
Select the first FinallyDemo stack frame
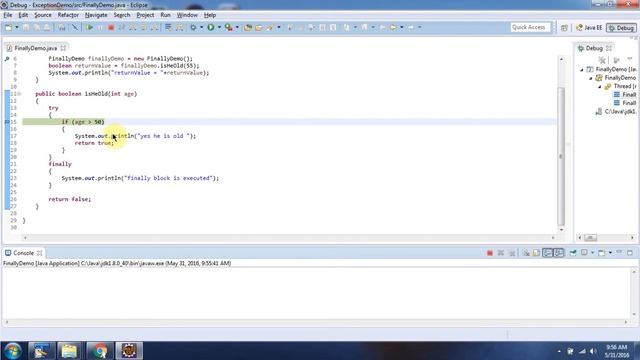pyautogui.click(x=625, y=95)
